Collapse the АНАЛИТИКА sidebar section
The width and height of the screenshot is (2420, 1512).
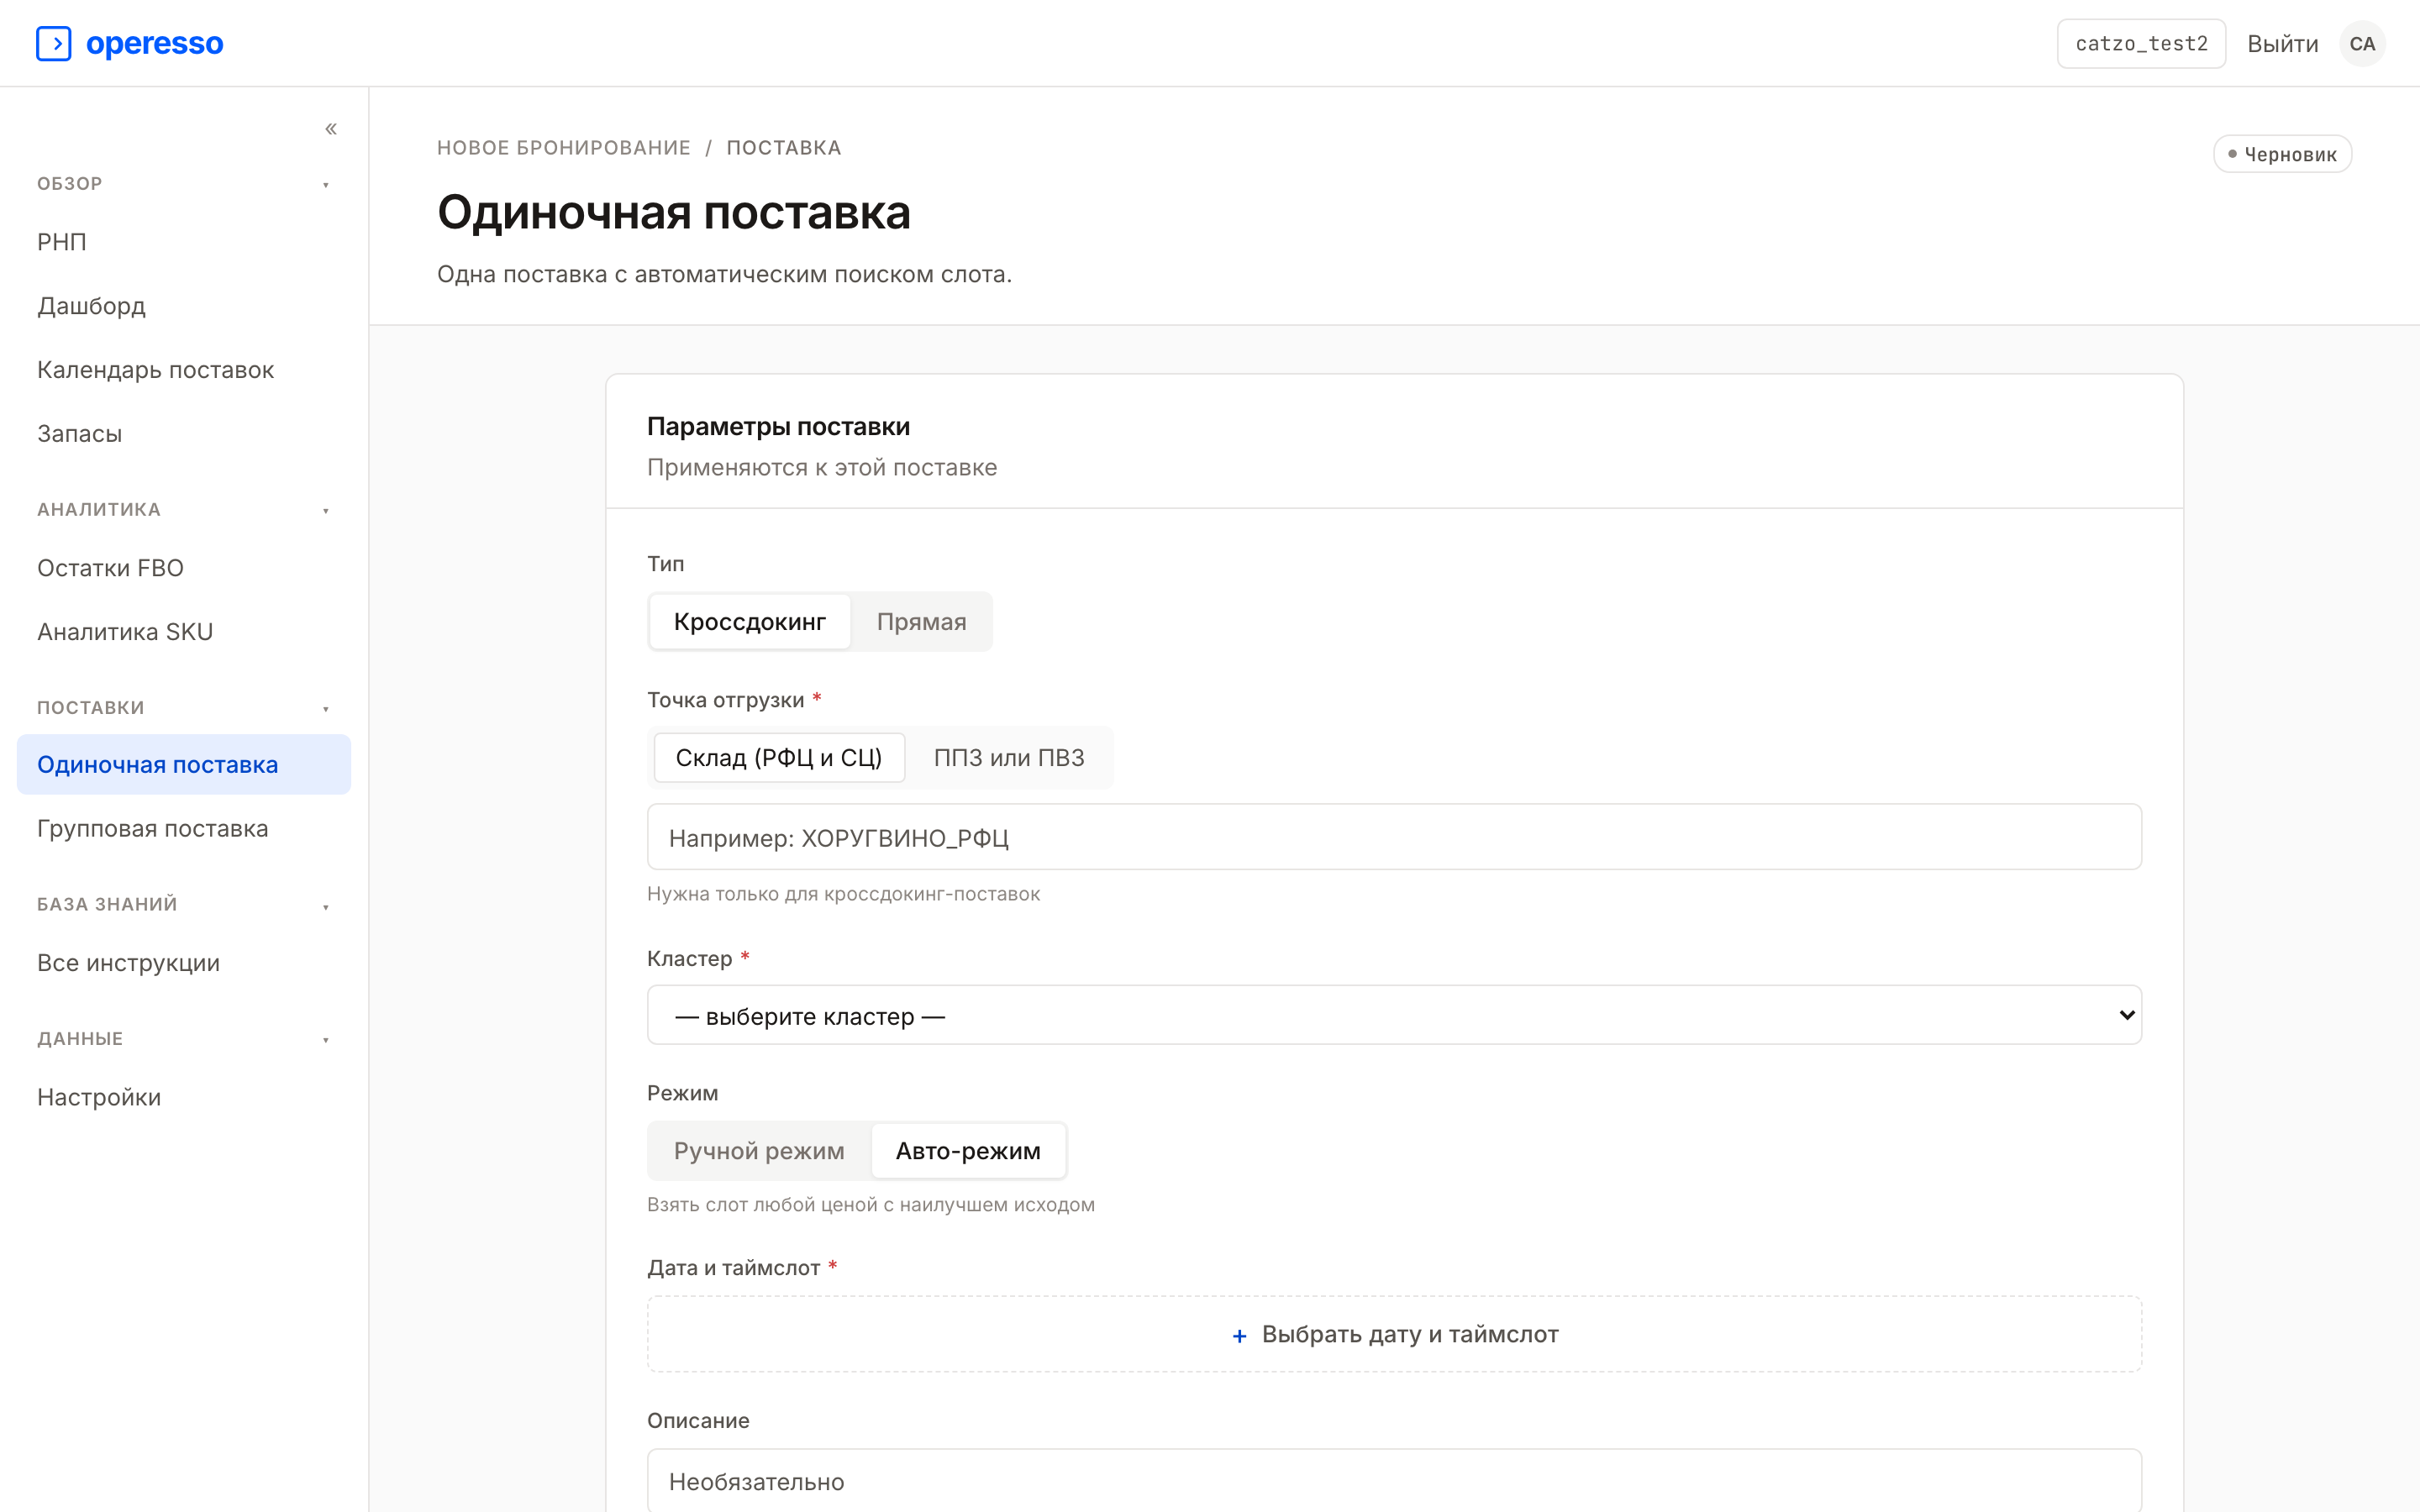(x=326, y=511)
